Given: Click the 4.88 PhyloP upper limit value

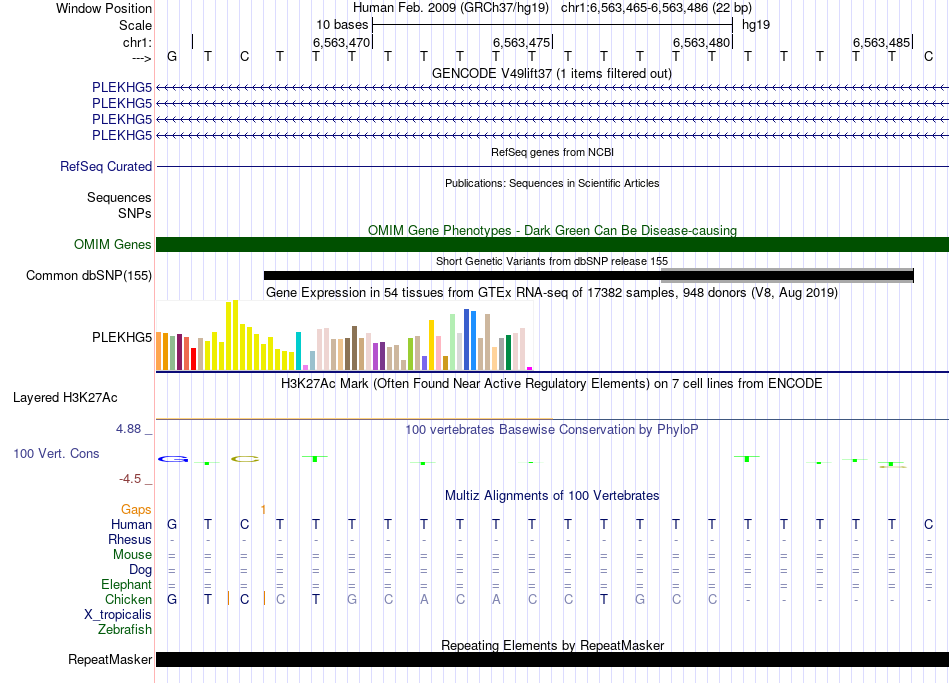Looking at the screenshot, I should (128, 428).
